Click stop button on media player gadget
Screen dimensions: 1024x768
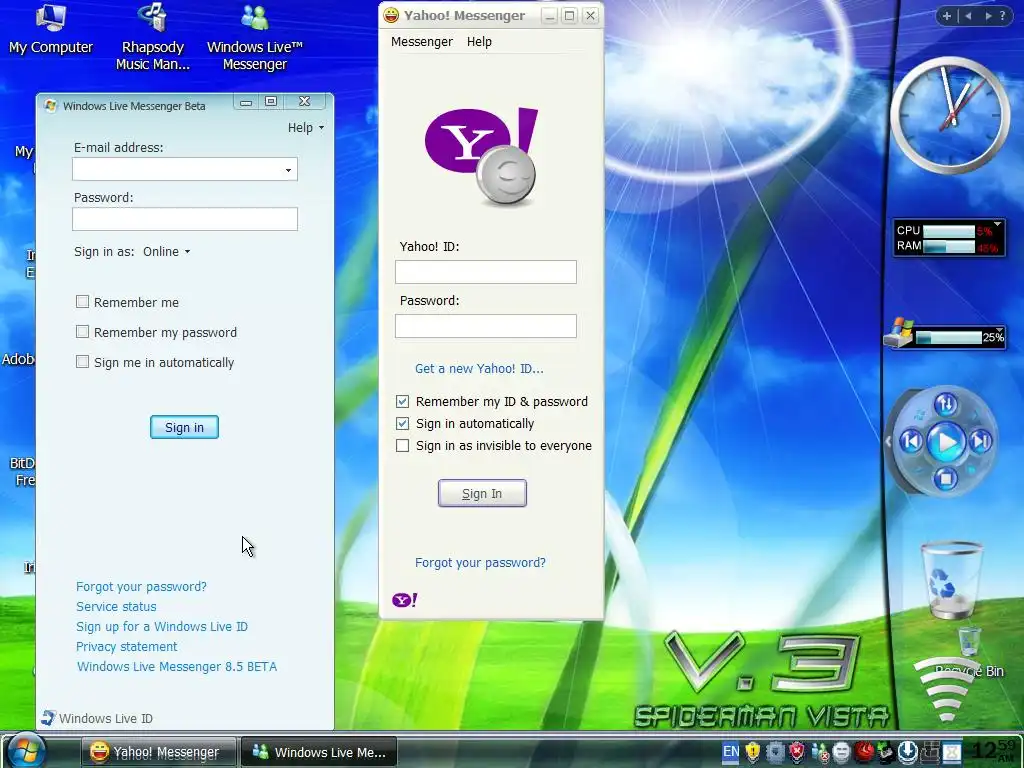tap(945, 479)
